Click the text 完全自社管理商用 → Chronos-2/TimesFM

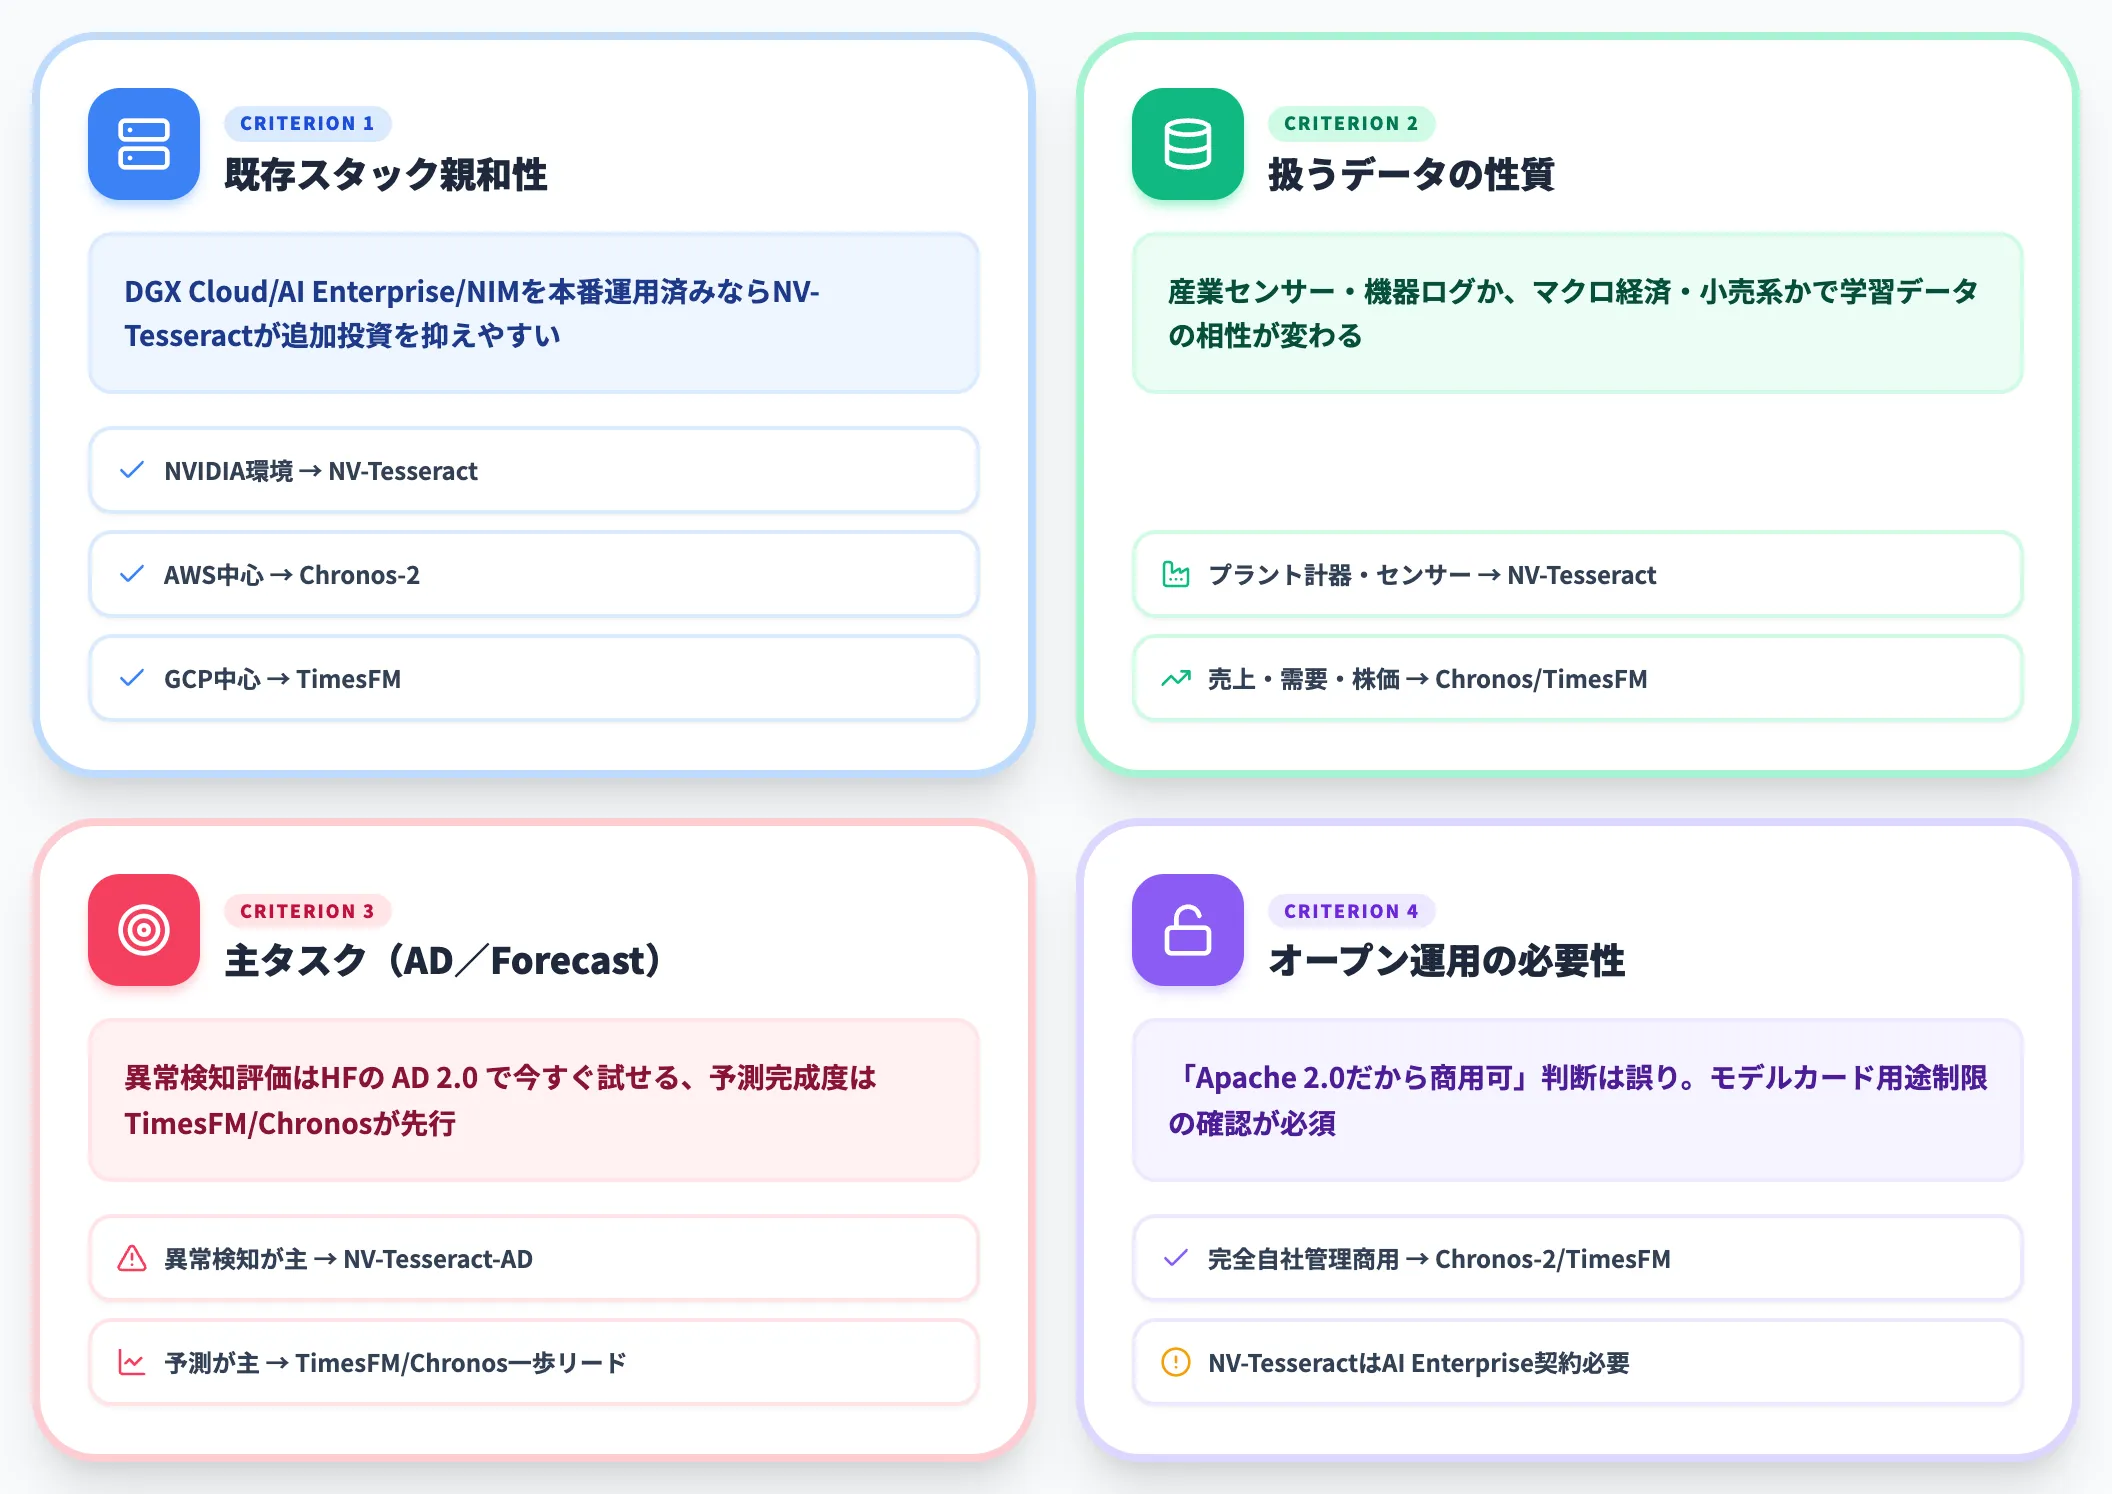click(x=1439, y=1259)
